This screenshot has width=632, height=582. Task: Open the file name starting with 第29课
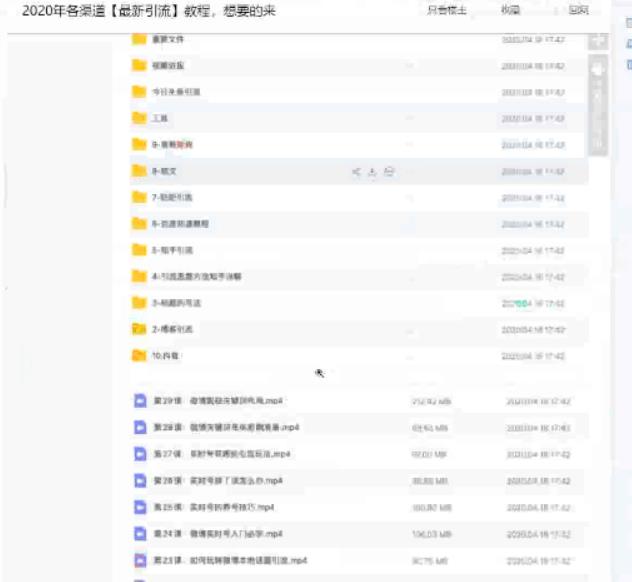[218, 401]
